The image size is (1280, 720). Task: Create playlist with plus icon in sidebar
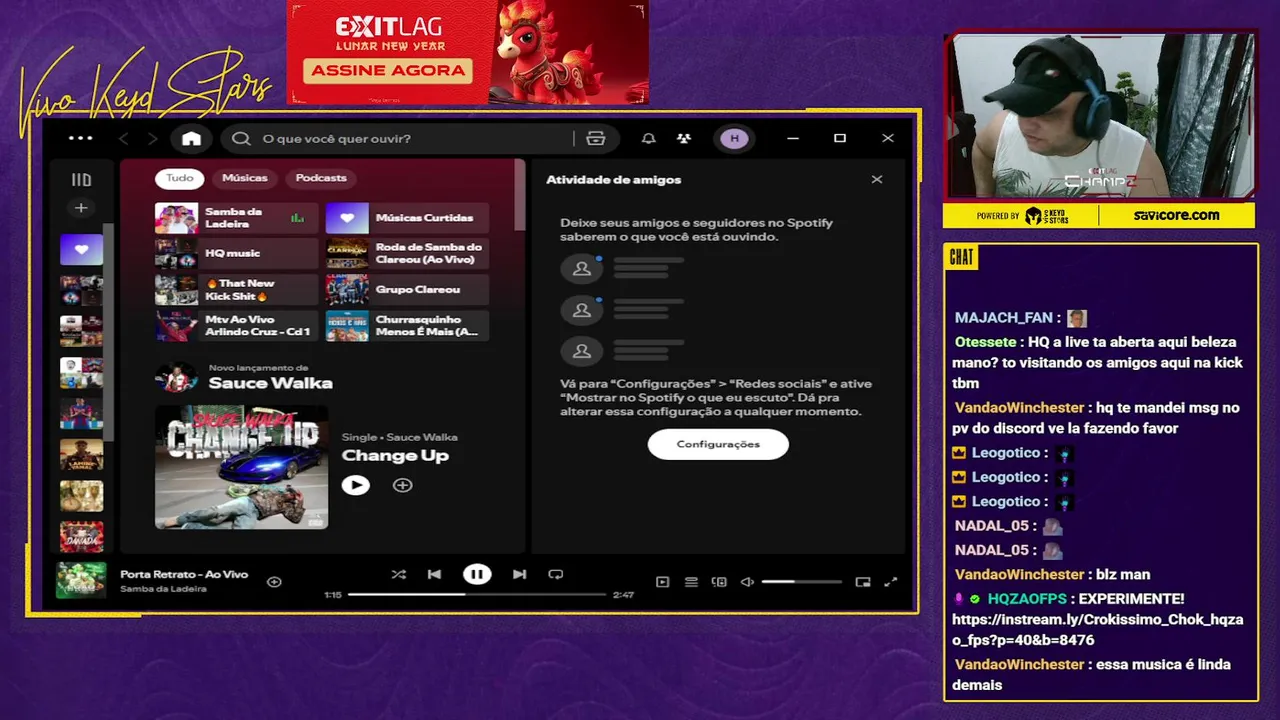(x=81, y=208)
